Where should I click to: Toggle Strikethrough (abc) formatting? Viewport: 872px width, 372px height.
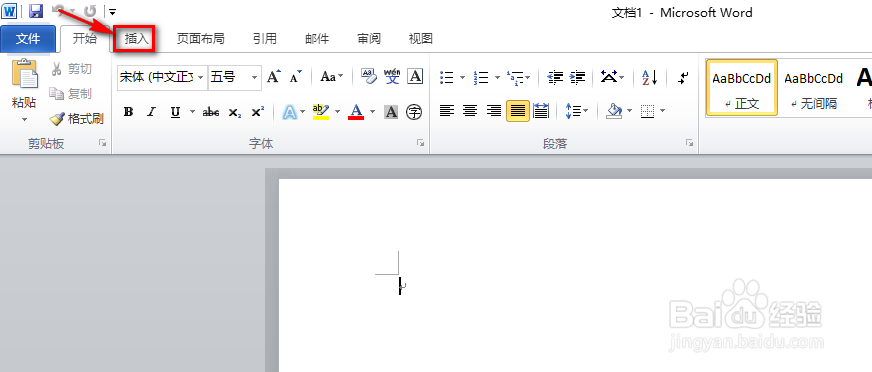[x=211, y=112]
